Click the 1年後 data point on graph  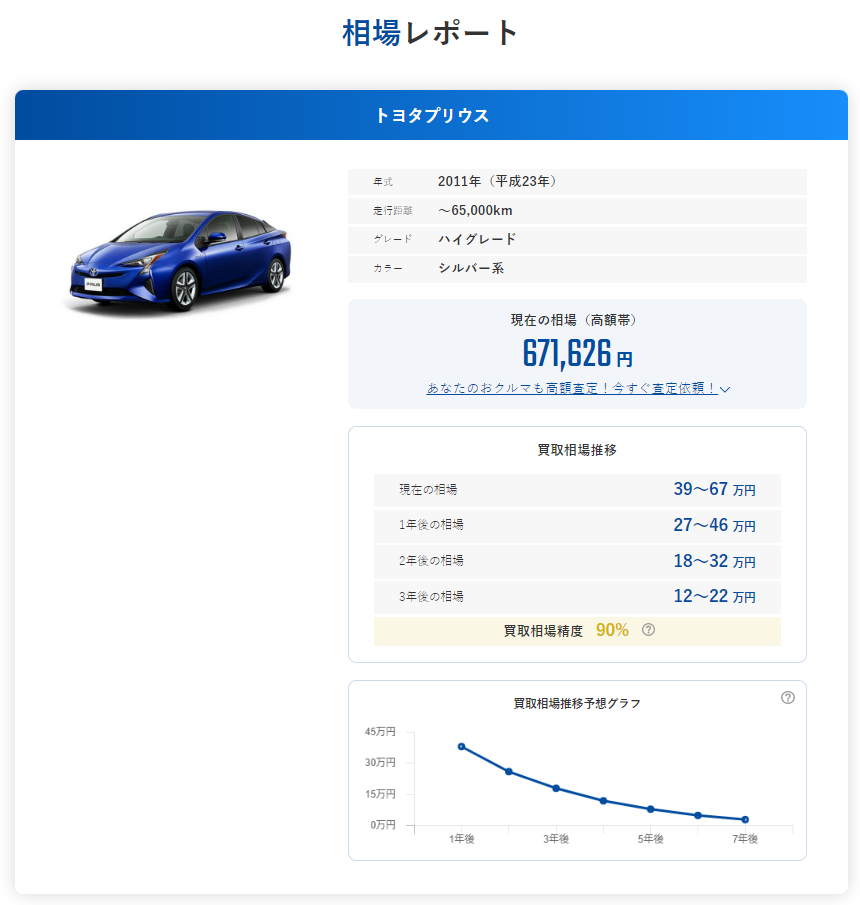click(461, 746)
